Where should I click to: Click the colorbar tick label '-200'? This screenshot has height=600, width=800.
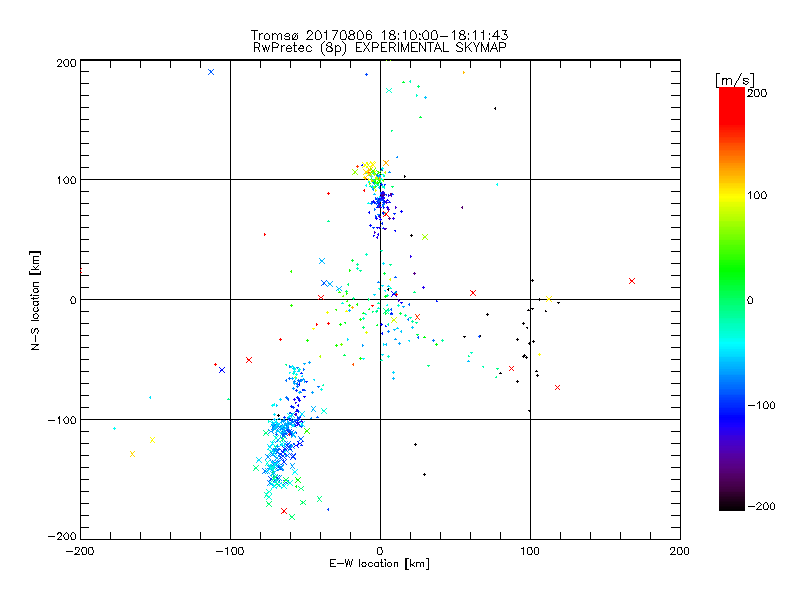coord(761,506)
